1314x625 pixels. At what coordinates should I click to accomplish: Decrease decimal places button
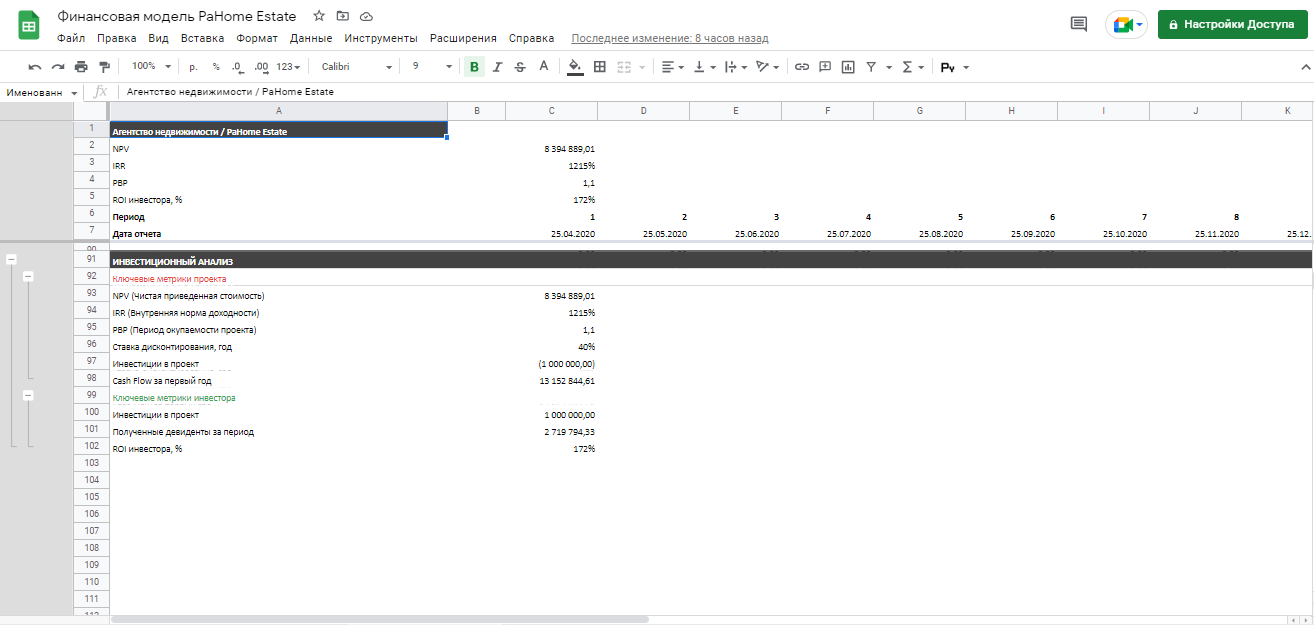click(x=238, y=67)
